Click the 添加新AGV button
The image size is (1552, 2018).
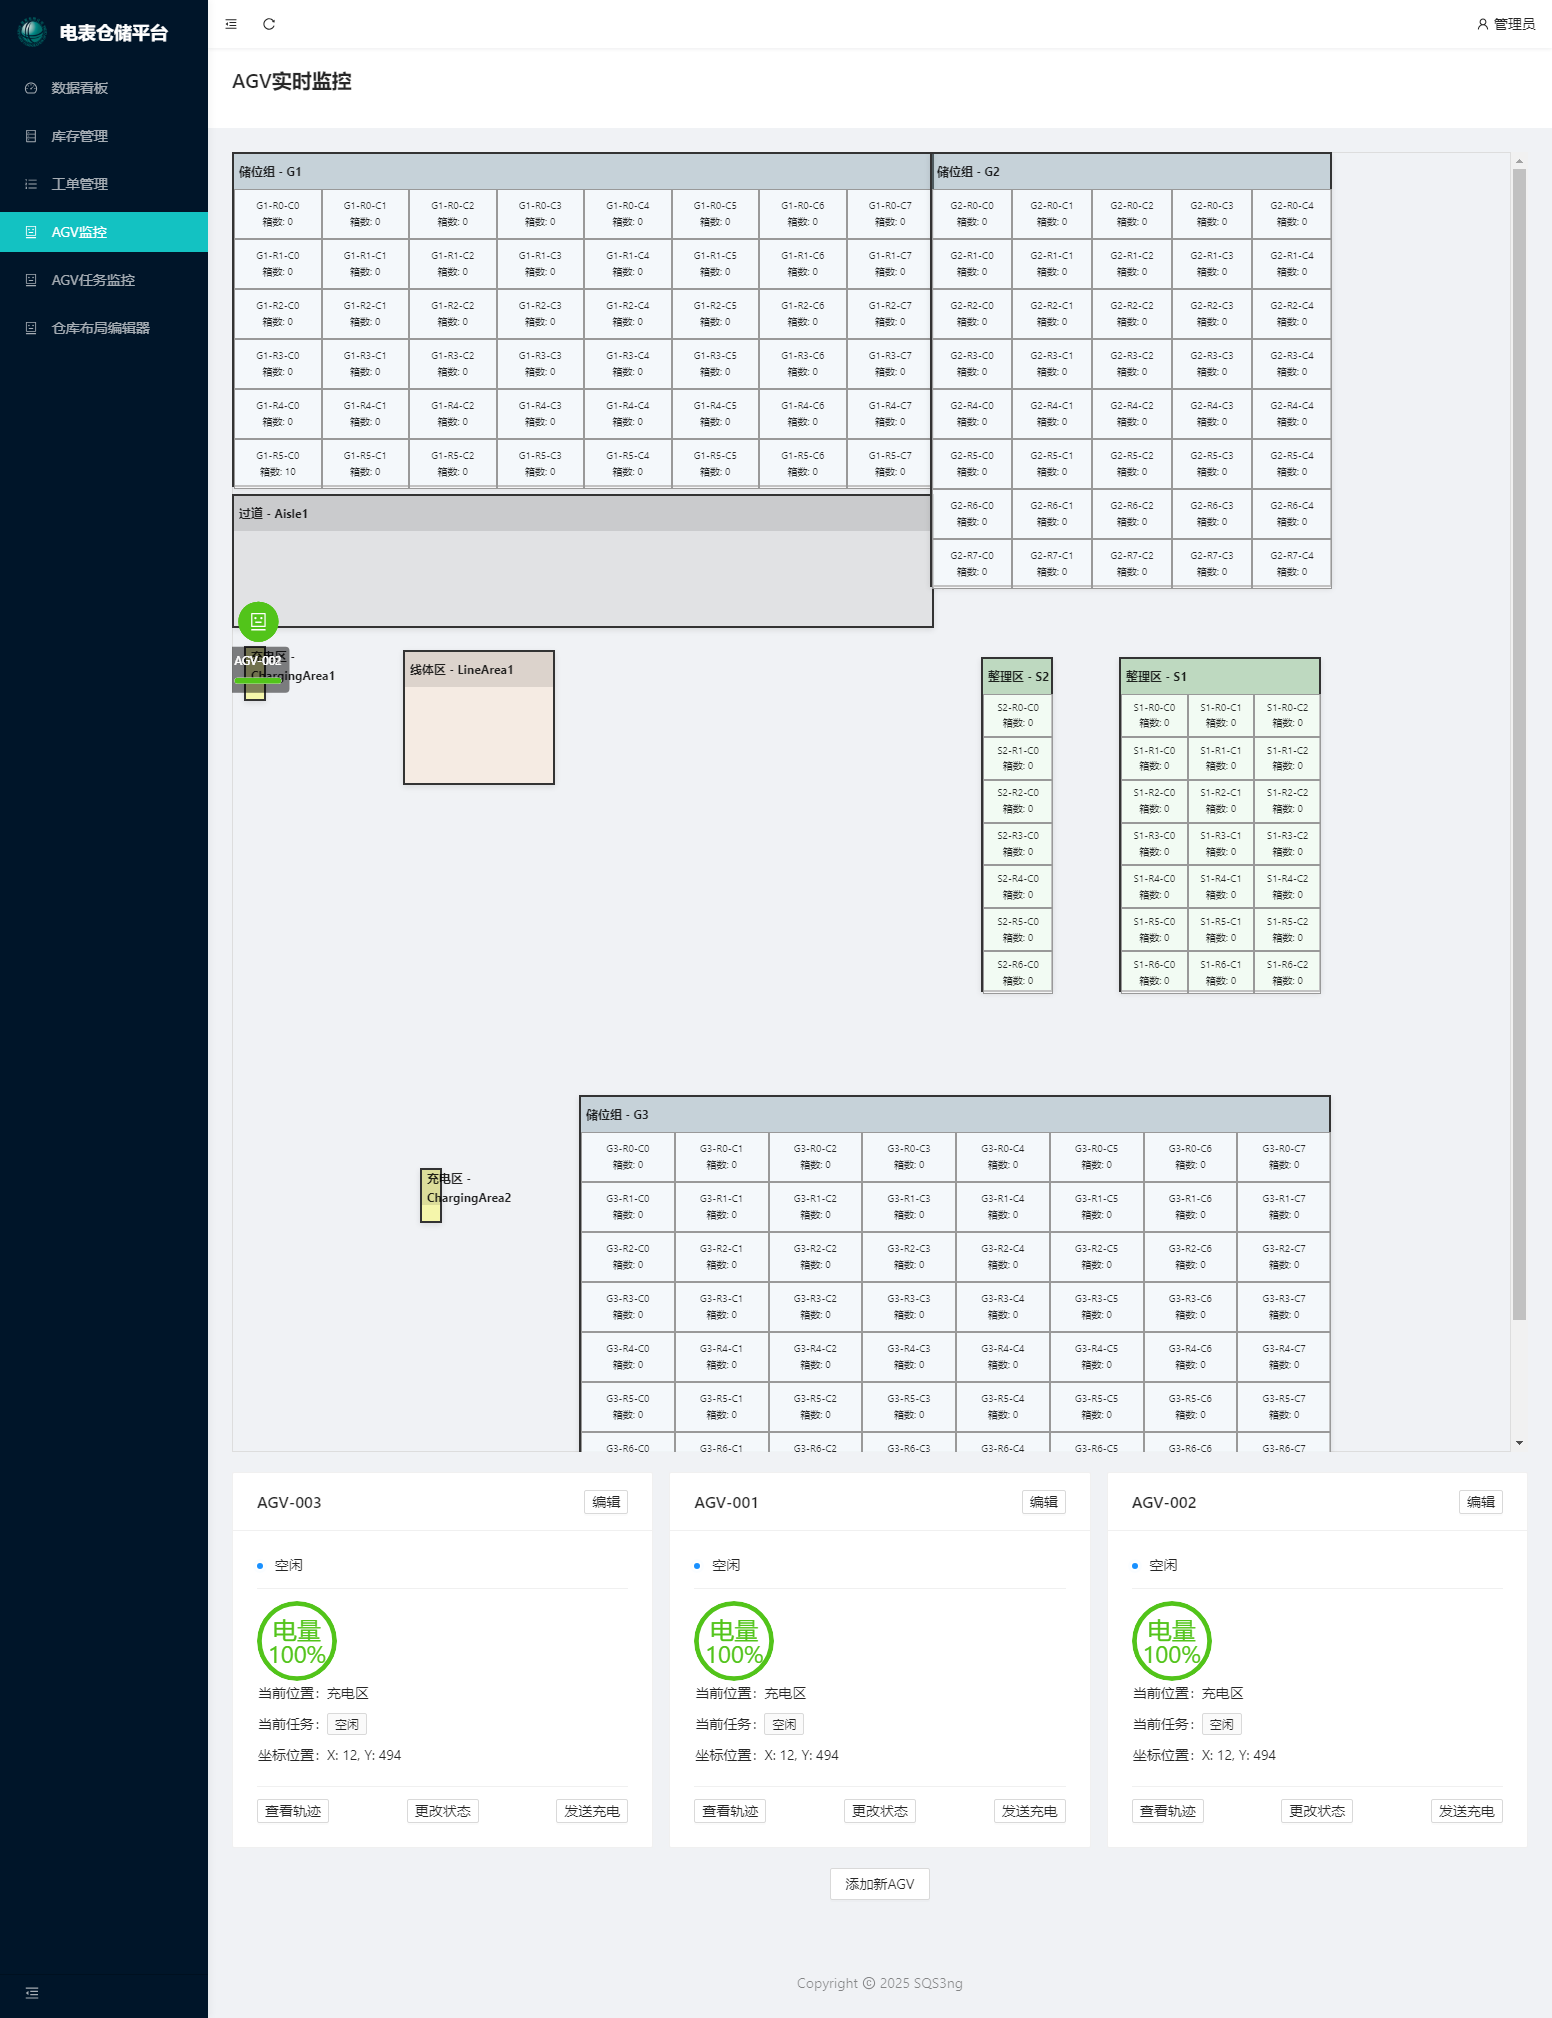pyautogui.click(x=879, y=1884)
